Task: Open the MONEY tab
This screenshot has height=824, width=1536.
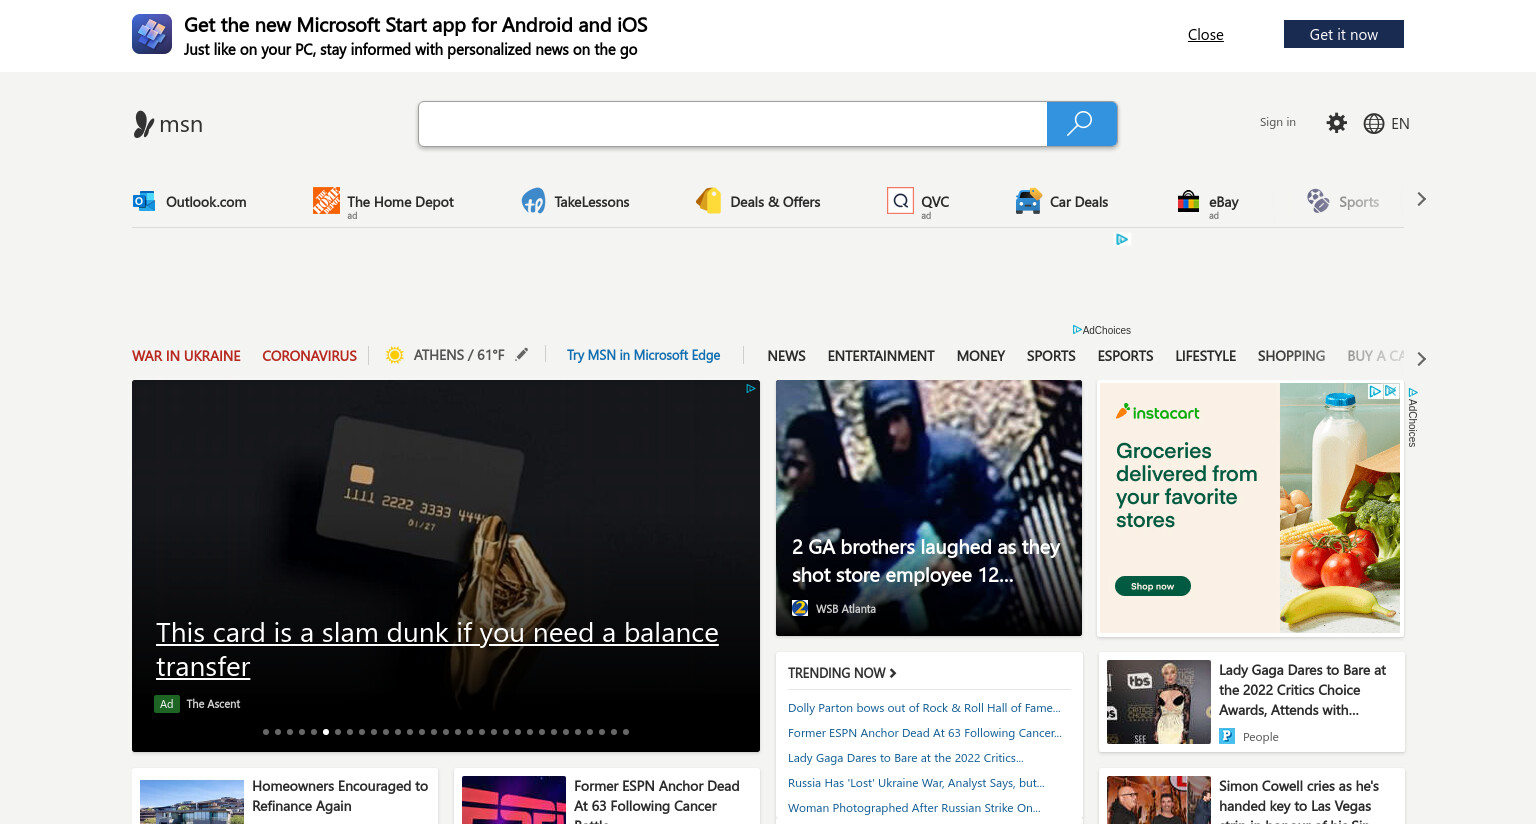Action: (980, 356)
